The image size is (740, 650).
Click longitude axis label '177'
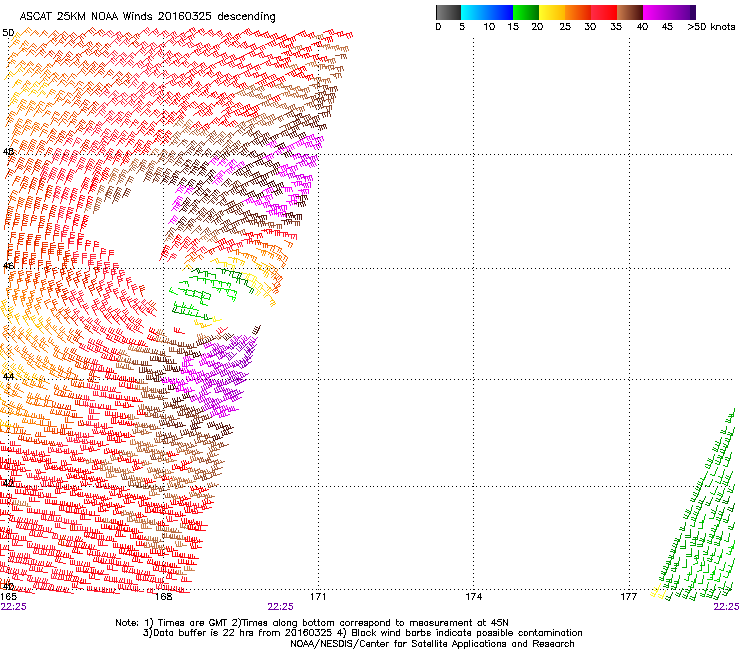pos(629,597)
